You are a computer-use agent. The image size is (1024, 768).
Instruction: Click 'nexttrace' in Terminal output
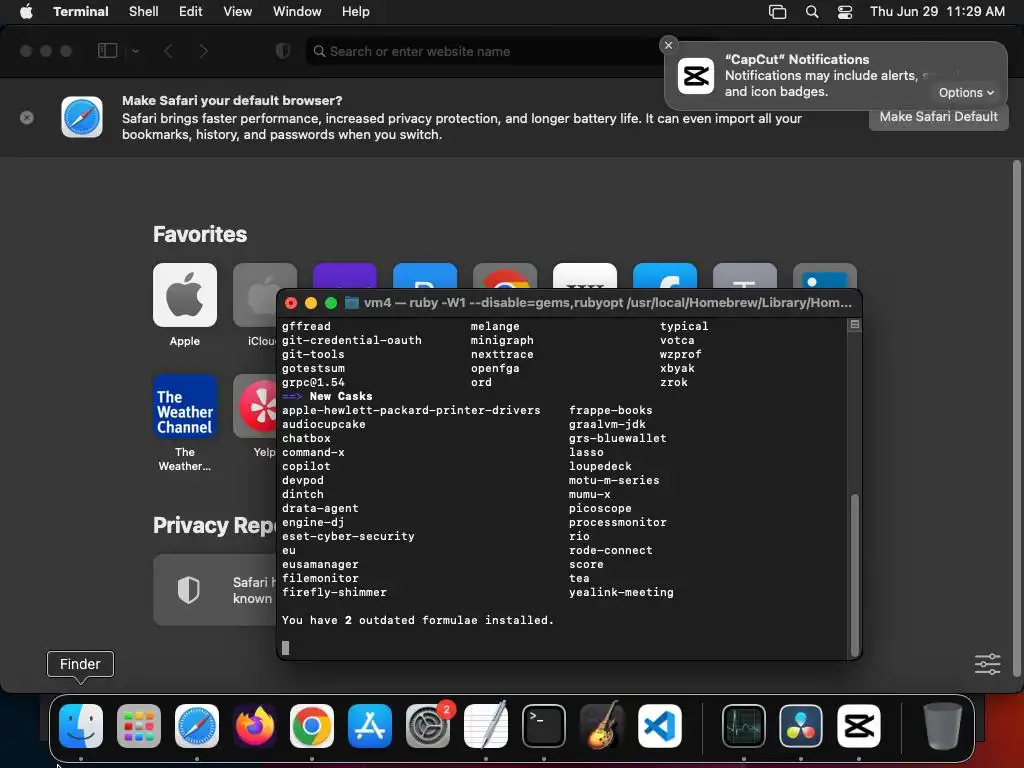[x=502, y=355]
